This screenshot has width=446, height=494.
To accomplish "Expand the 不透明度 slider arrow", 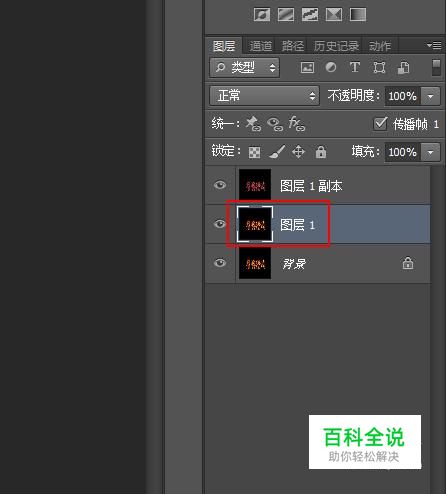I will click(x=431, y=96).
